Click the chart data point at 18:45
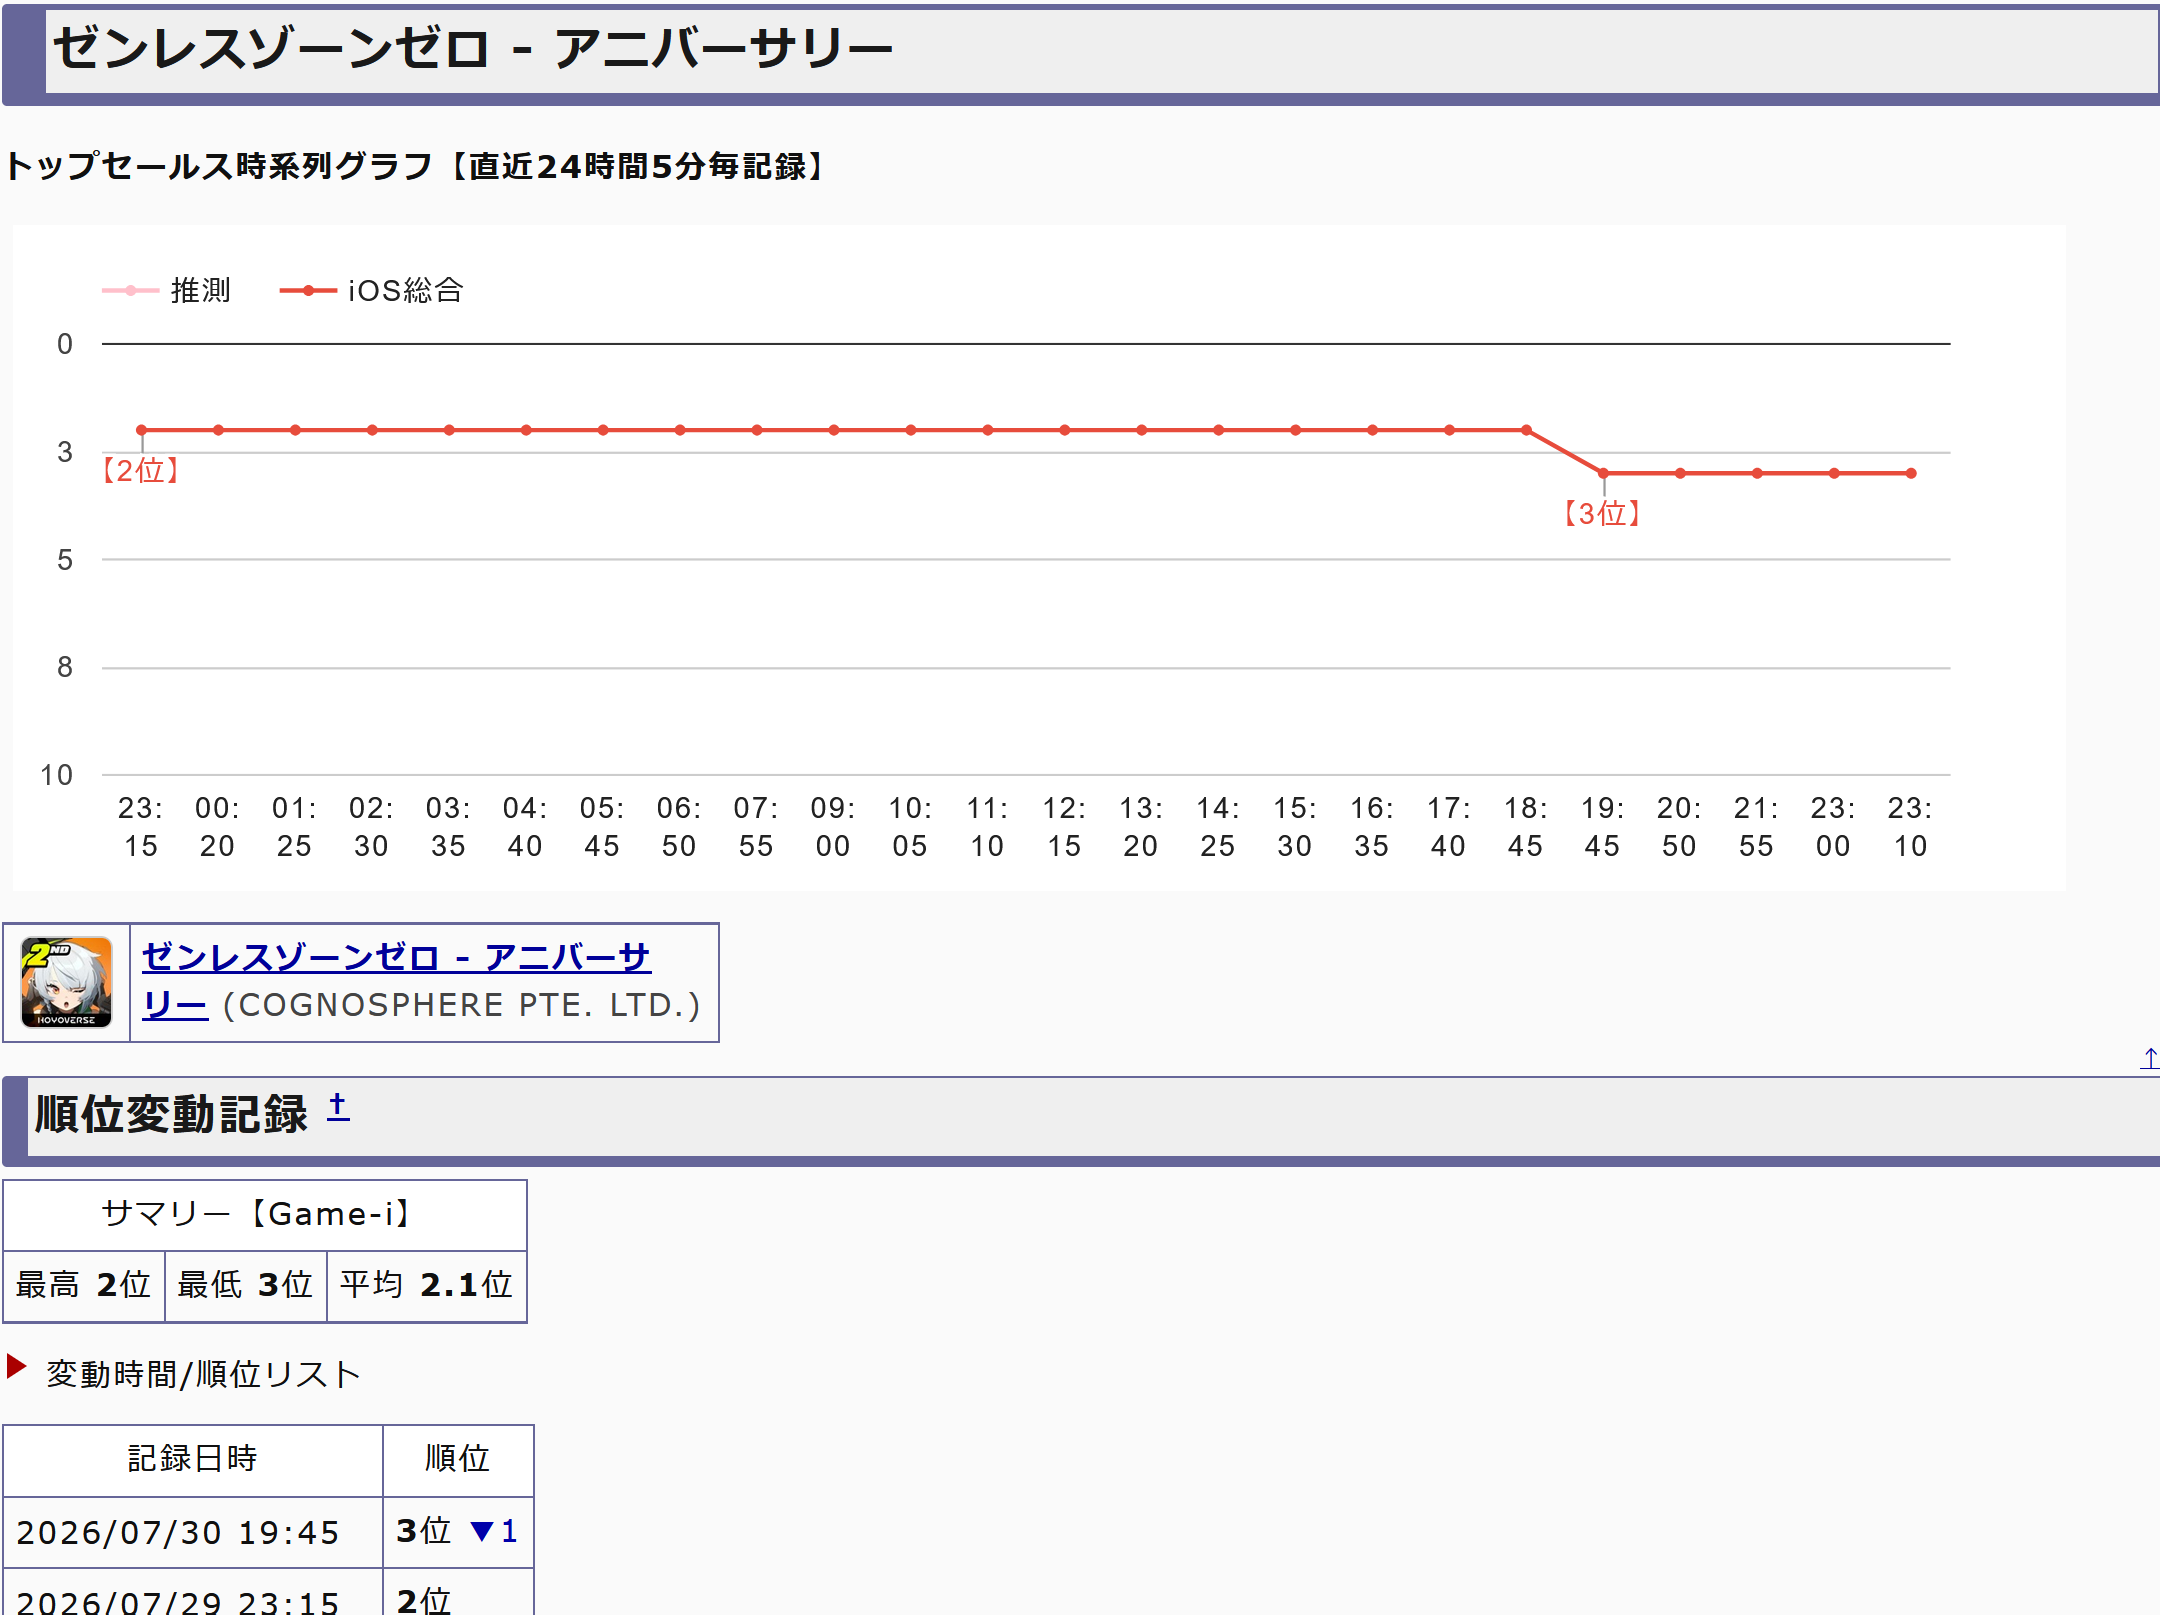The width and height of the screenshot is (2160, 1615). (1526, 430)
